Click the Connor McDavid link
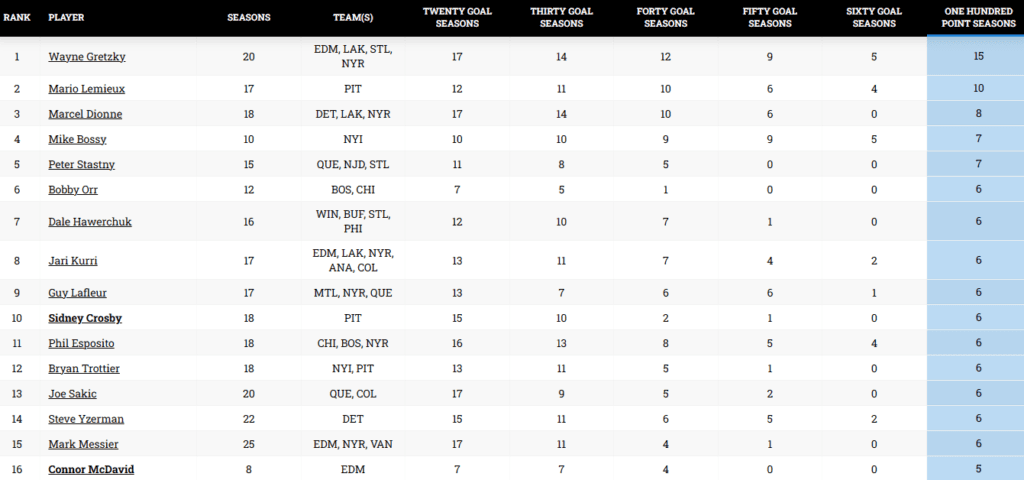The width and height of the screenshot is (1024, 480). pos(91,469)
